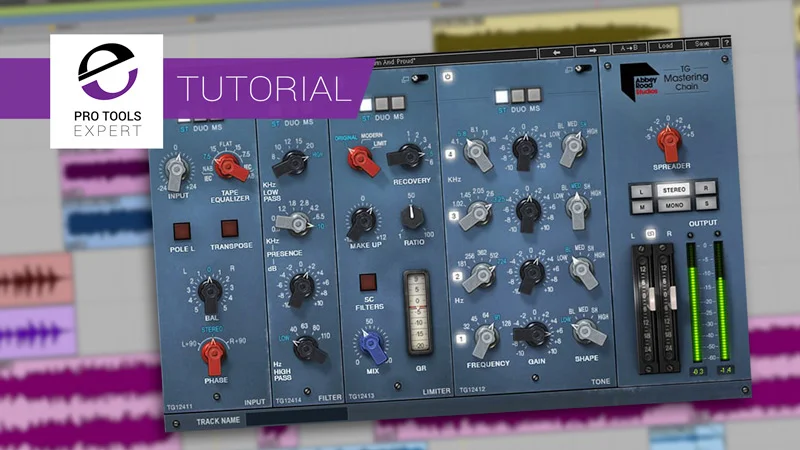This screenshot has width=800, height=450.
Task: Select ST mode in the Limiter module
Action: tap(366, 105)
